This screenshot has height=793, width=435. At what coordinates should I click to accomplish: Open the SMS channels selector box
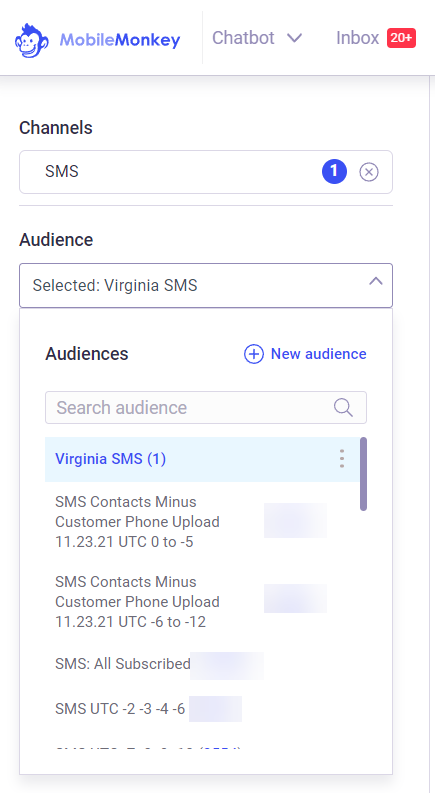tap(206, 172)
